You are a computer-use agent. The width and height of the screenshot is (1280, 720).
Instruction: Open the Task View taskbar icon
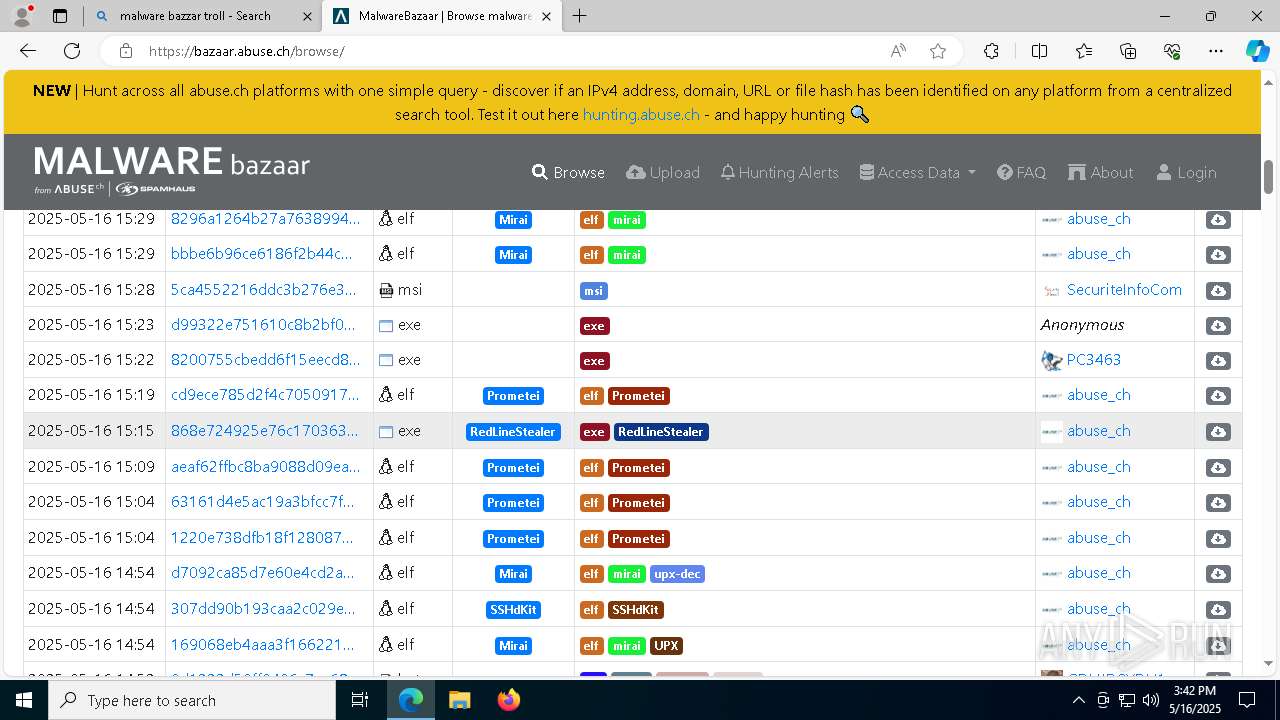(x=360, y=700)
